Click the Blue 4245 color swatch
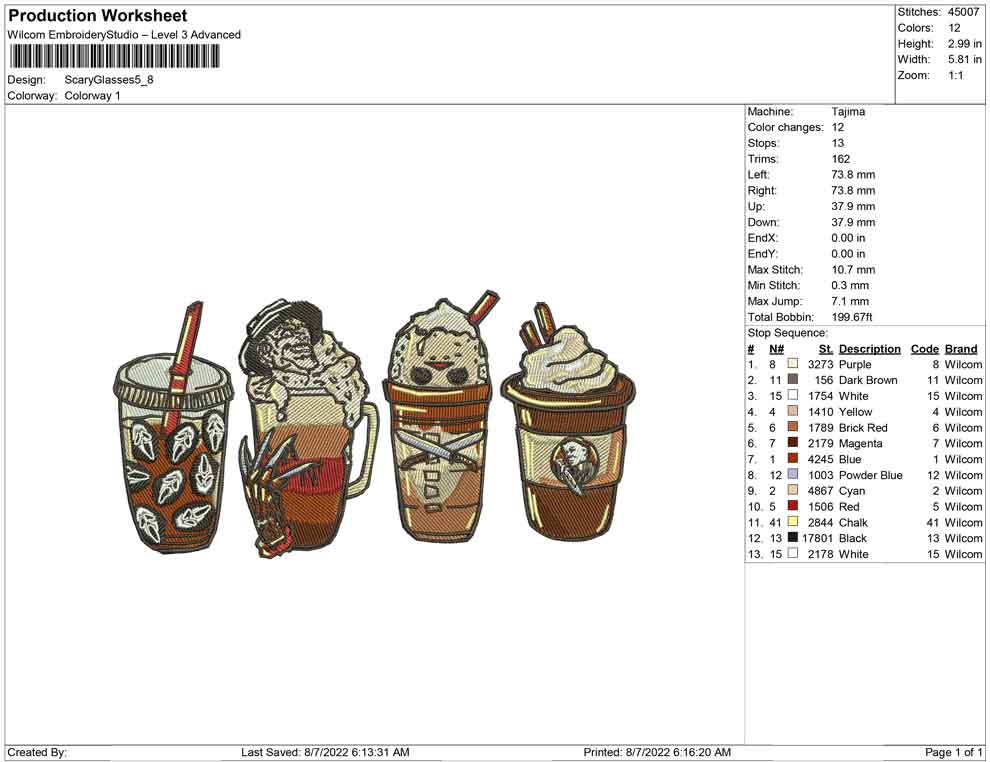This screenshot has height=762, width=990. [793, 458]
